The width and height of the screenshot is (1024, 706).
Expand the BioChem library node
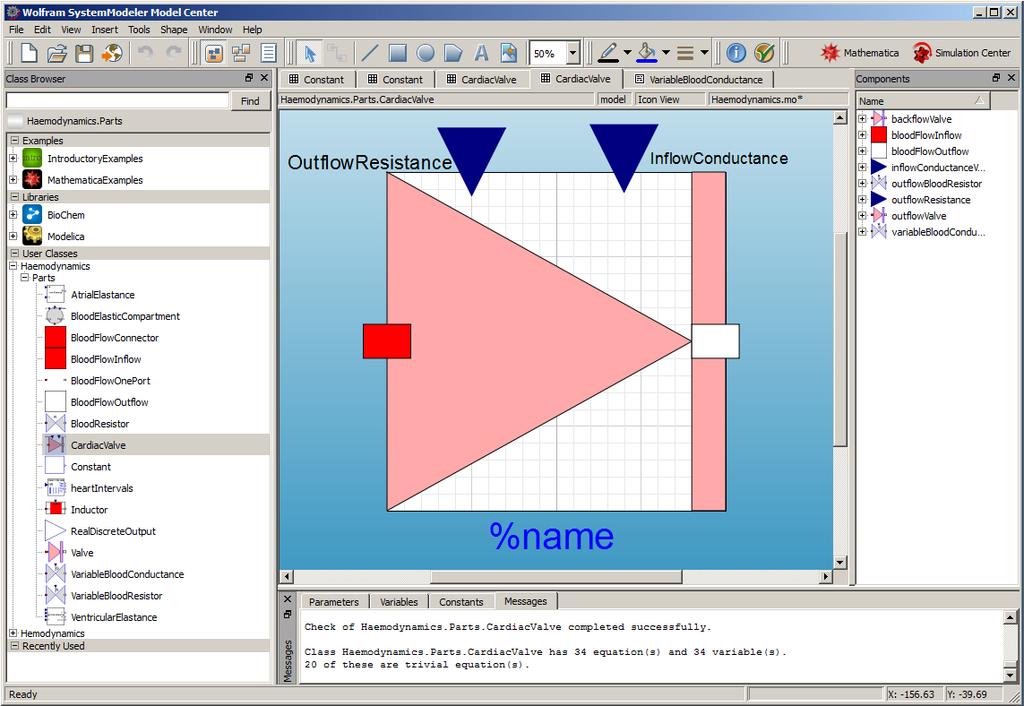coord(13,214)
